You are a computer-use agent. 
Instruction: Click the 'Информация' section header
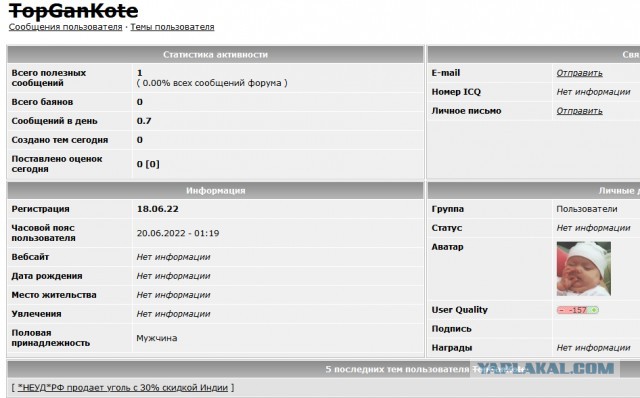point(216,191)
